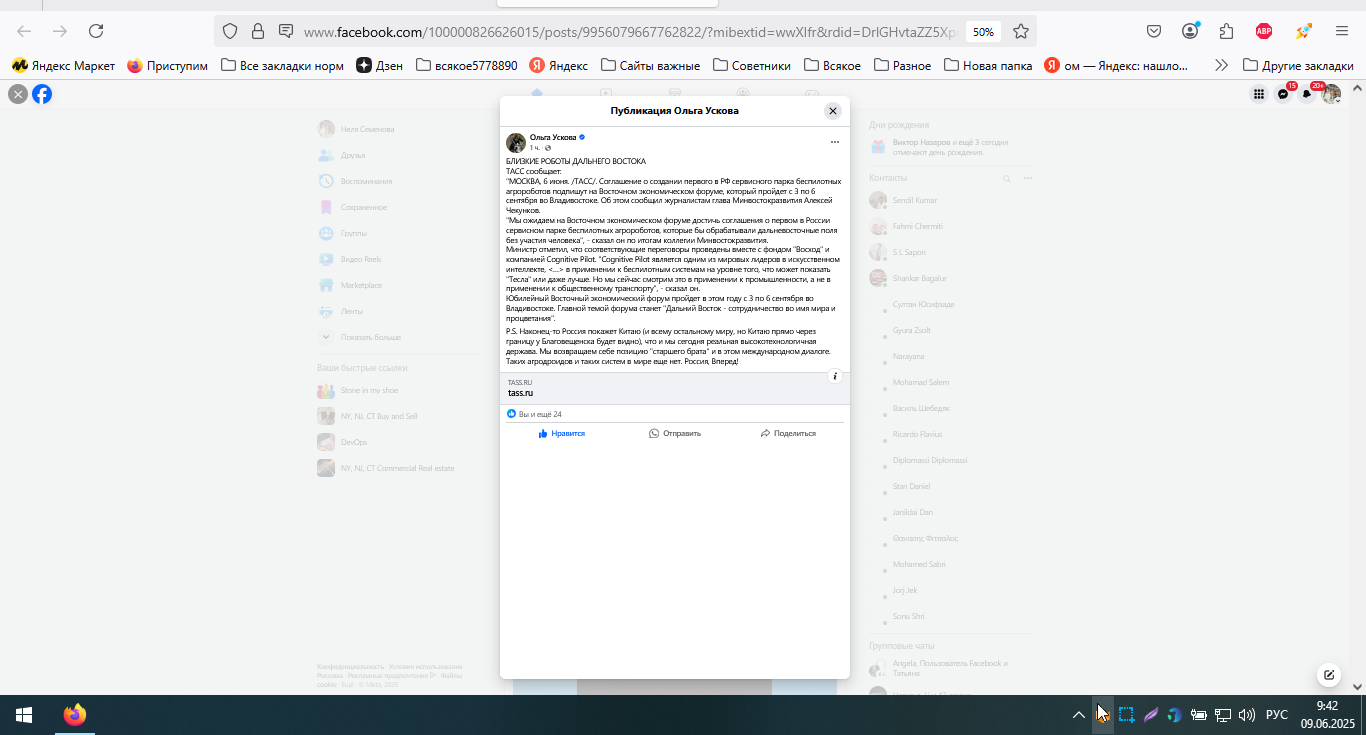Image resolution: width=1366 pixels, height=735 pixels.
Task: Open notifications bell icon
Action: pyautogui.click(x=1307, y=94)
